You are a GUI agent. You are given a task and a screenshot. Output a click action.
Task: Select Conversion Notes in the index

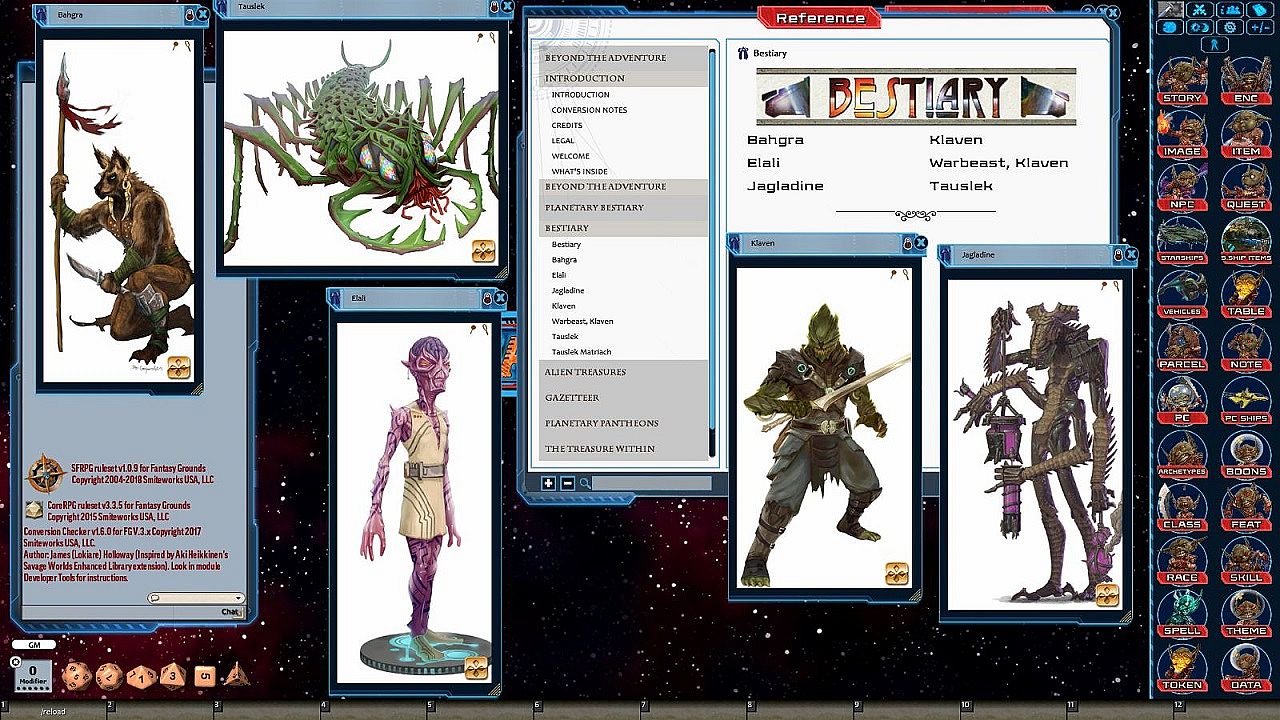click(589, 110)
